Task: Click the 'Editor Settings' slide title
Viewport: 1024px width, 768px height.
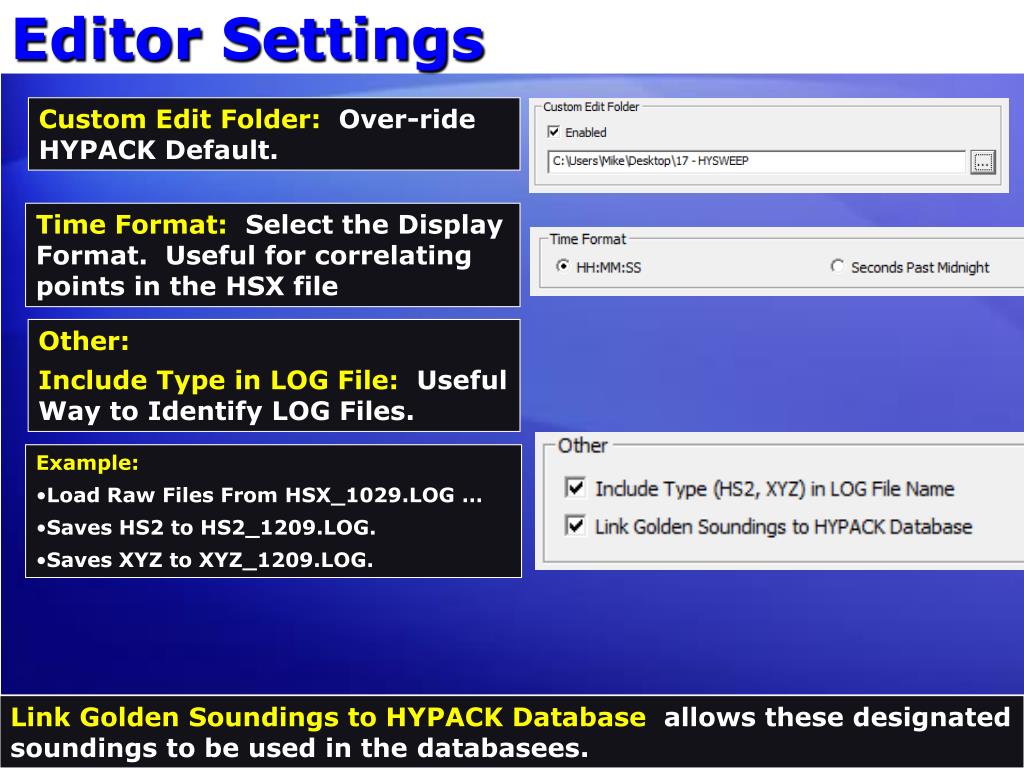Action: (x=249, y=40)
